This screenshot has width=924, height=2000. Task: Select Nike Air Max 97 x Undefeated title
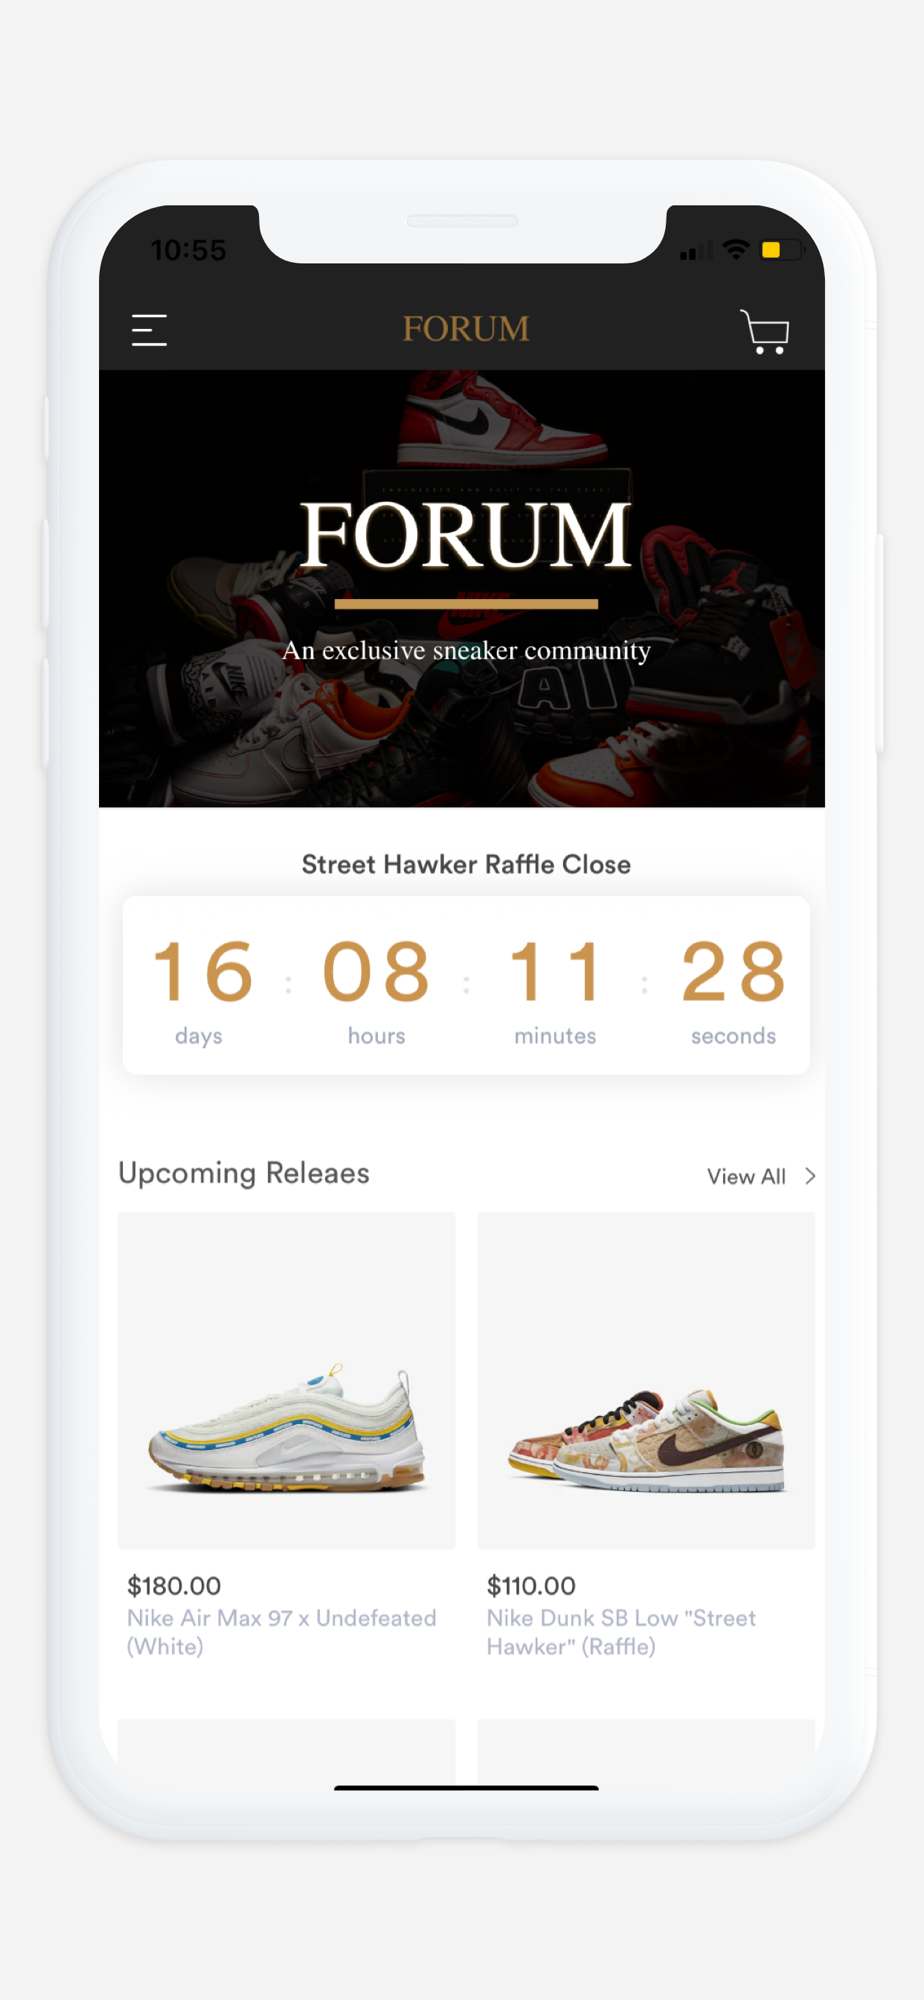[281, 1632]
